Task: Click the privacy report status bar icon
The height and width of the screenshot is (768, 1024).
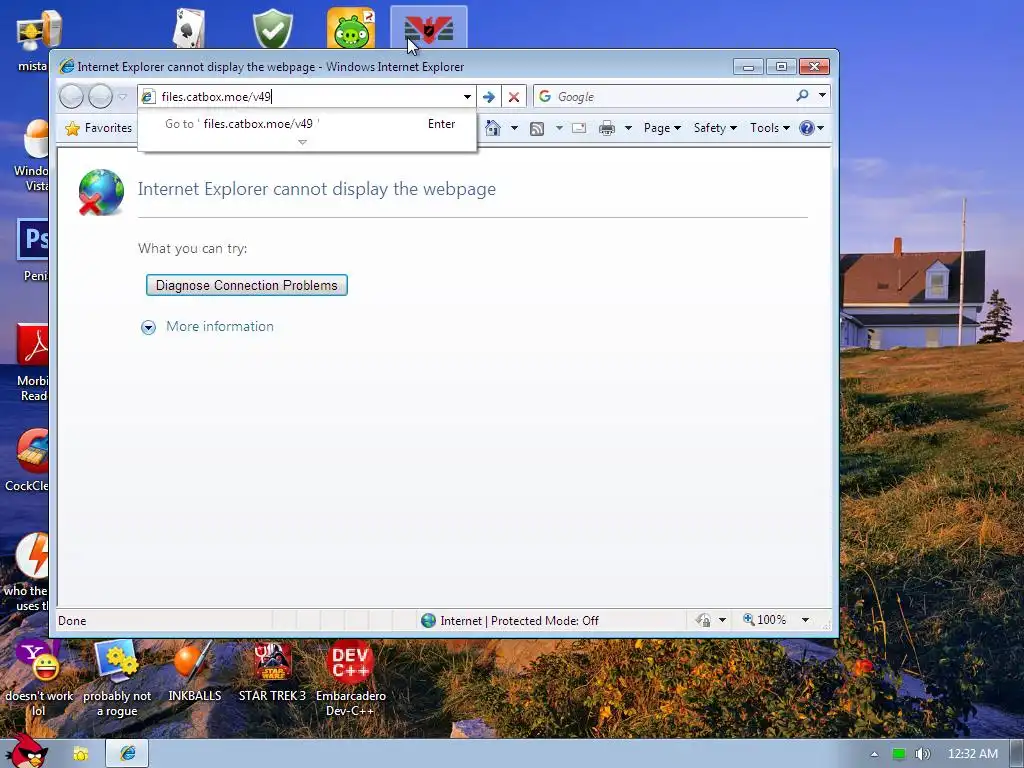Action: pos(703,620)
